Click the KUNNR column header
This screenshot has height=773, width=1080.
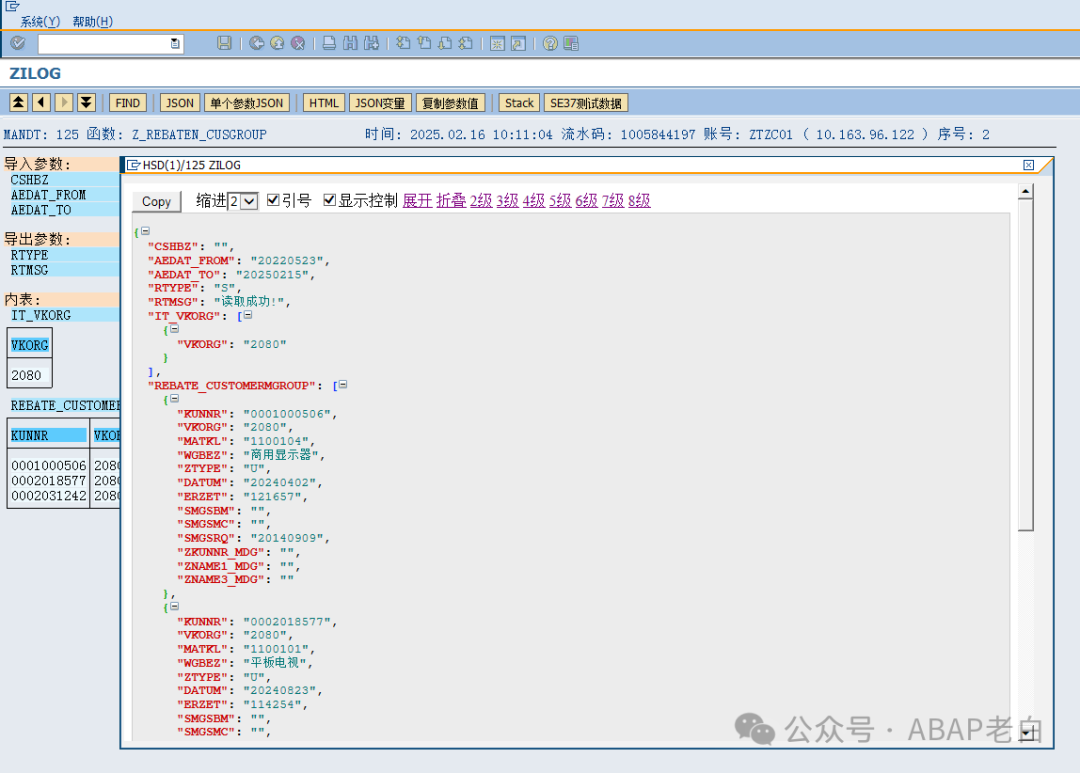(x=48, y=435)
